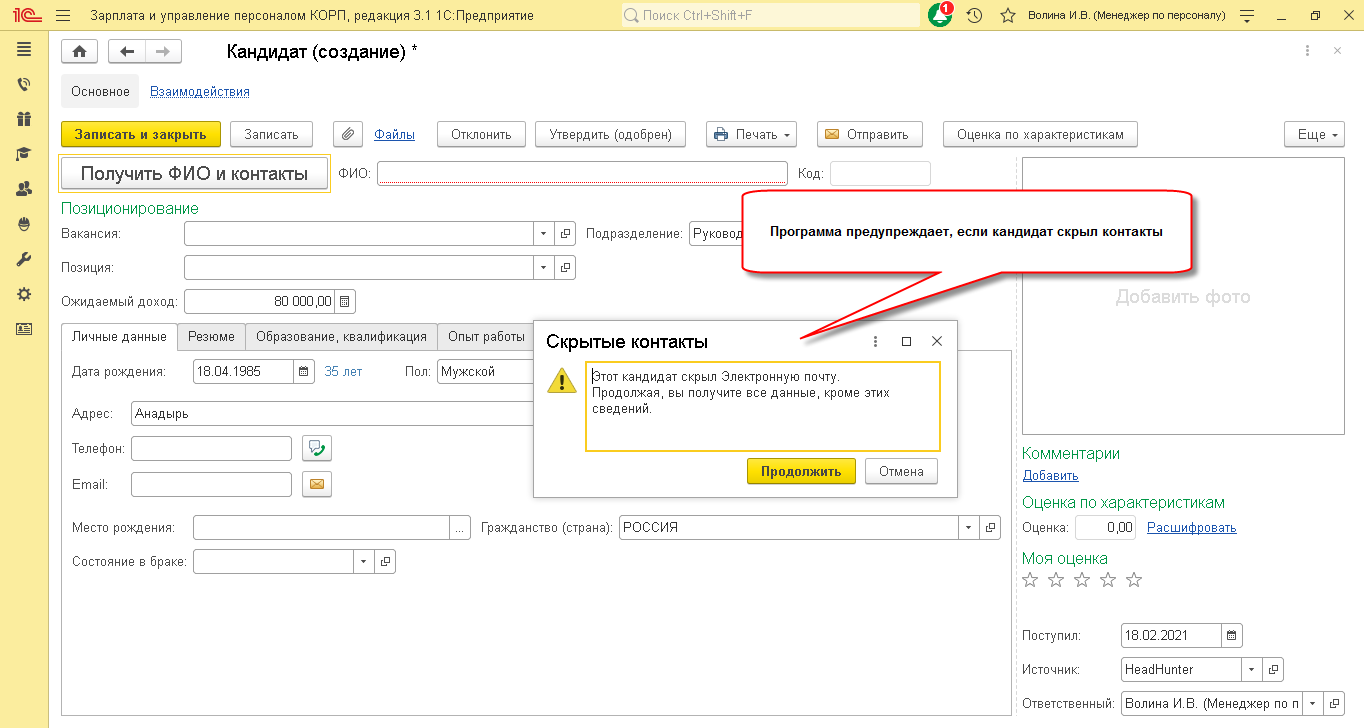
Task: Expand the Гражданство (страна) dropdown
Action: pos(968,527)
